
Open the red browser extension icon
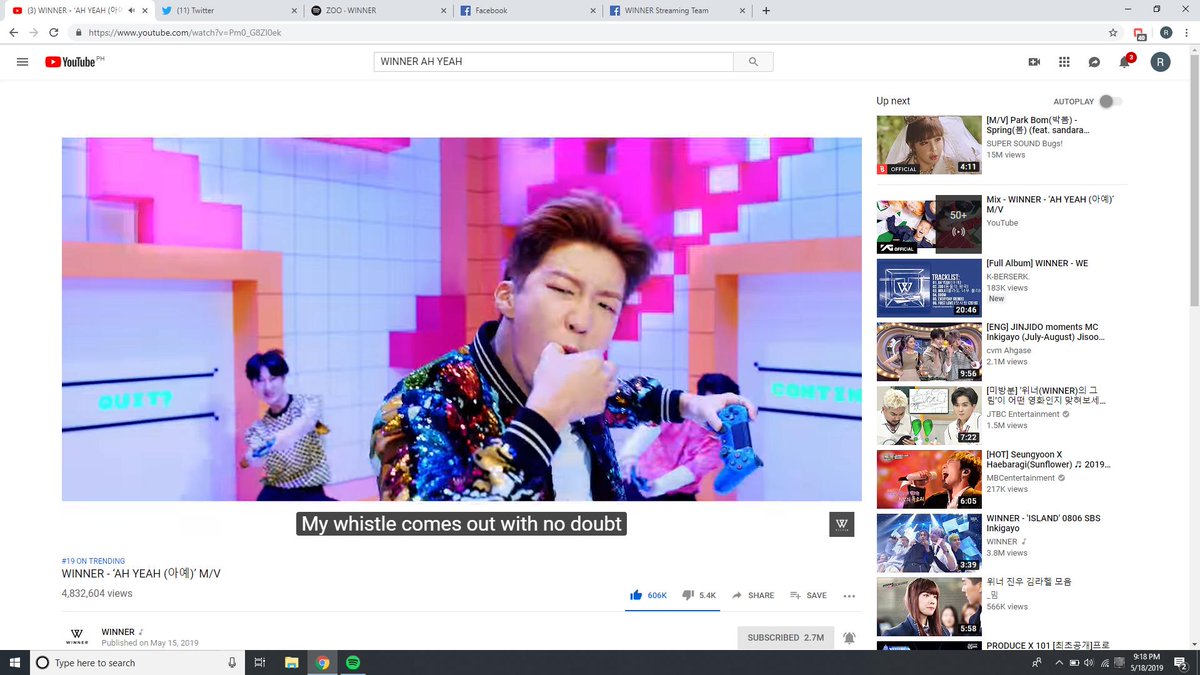tap(1140, 33)
